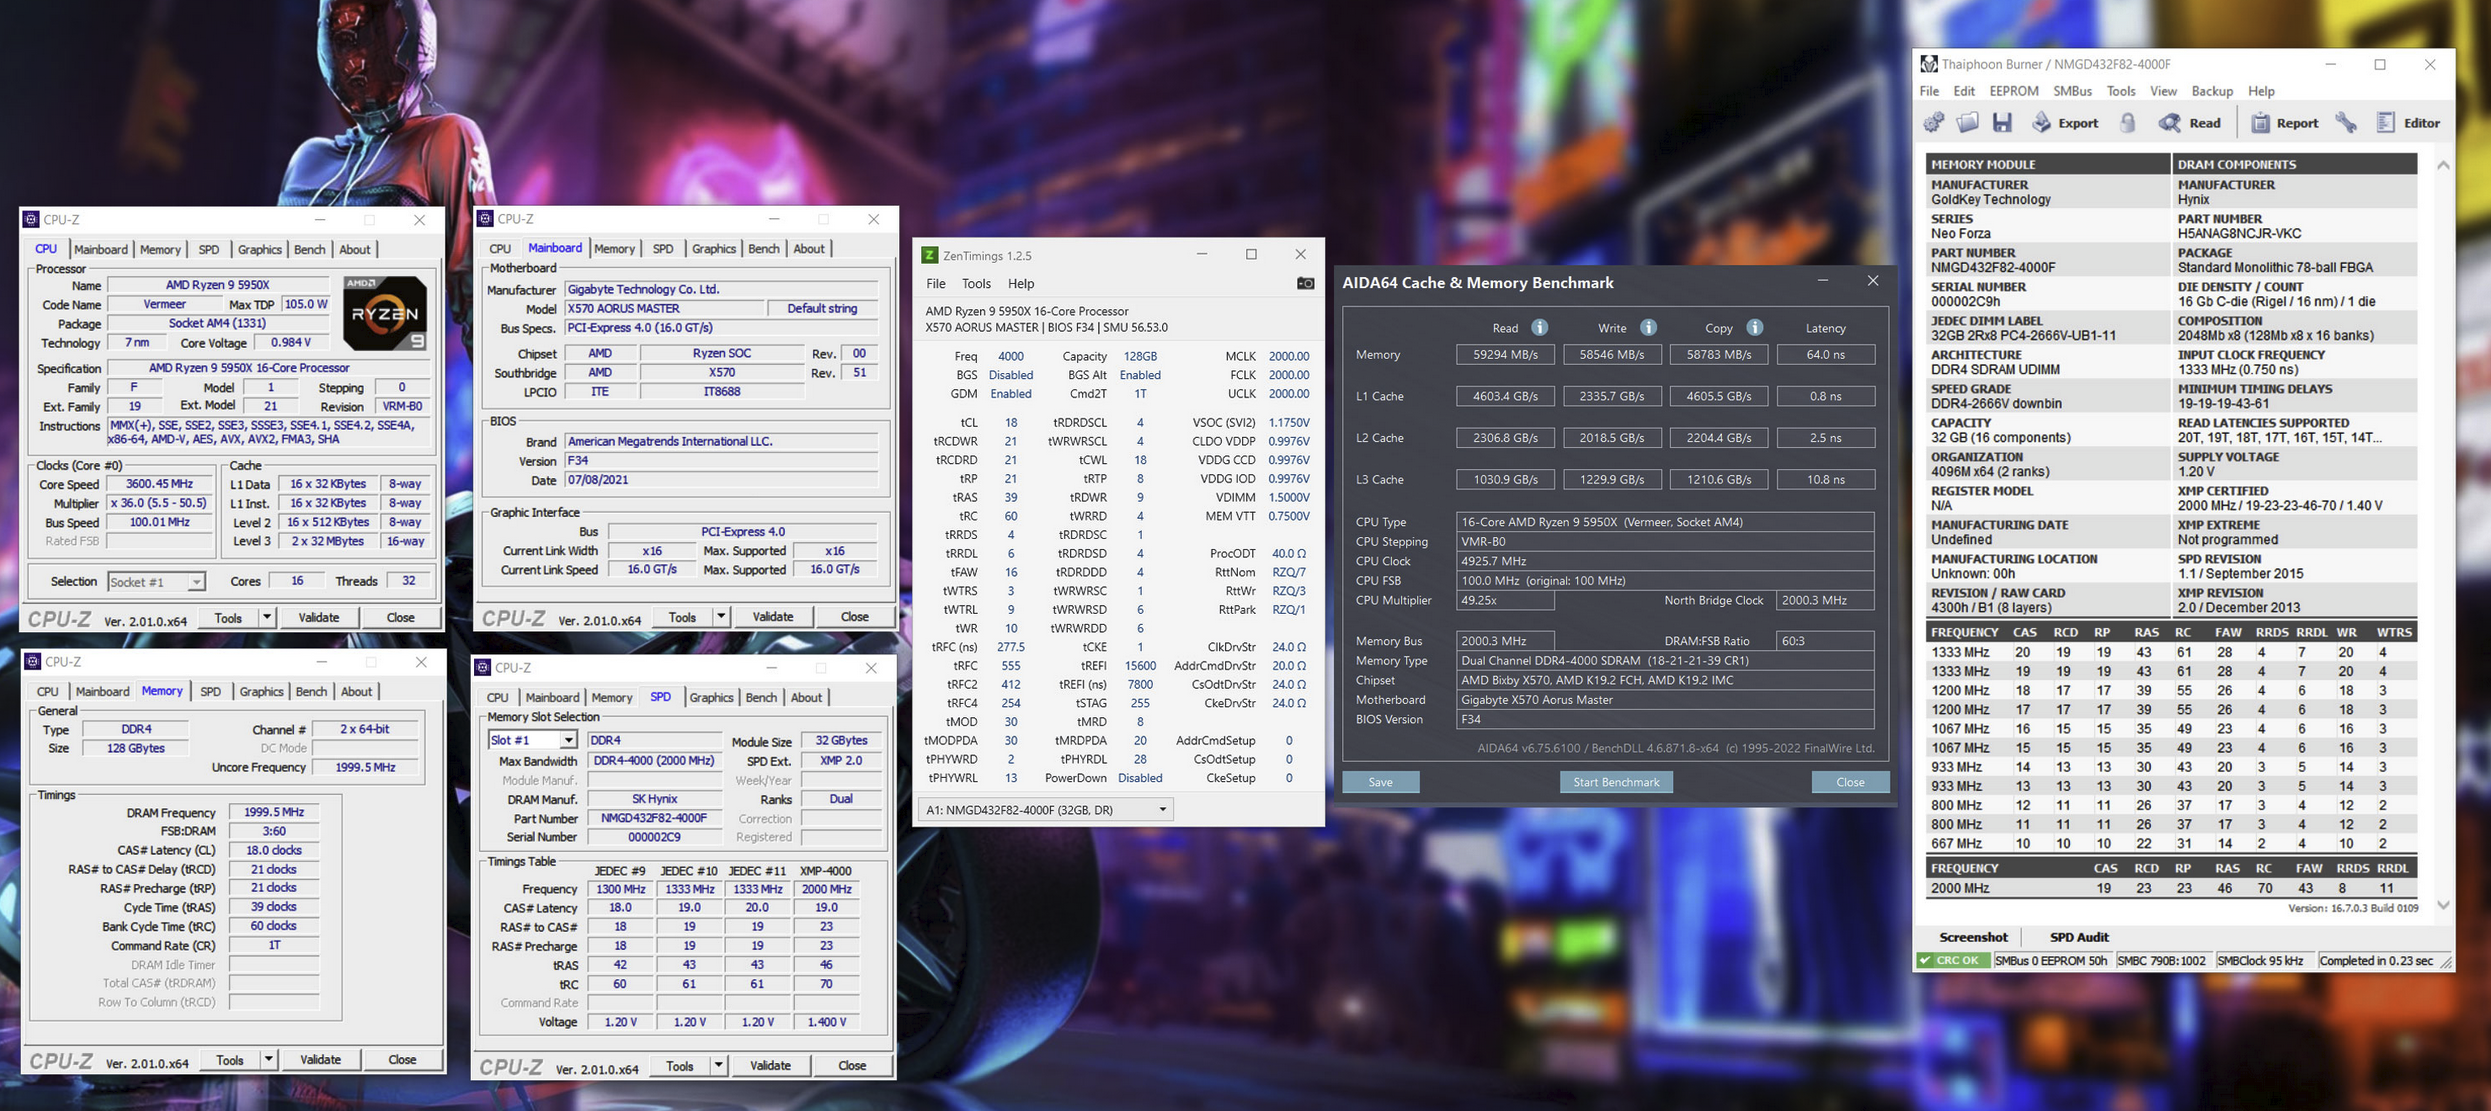
Task: Click the open folder icon in Thaiphoon toolbar
Action: tap(1967, 123)
